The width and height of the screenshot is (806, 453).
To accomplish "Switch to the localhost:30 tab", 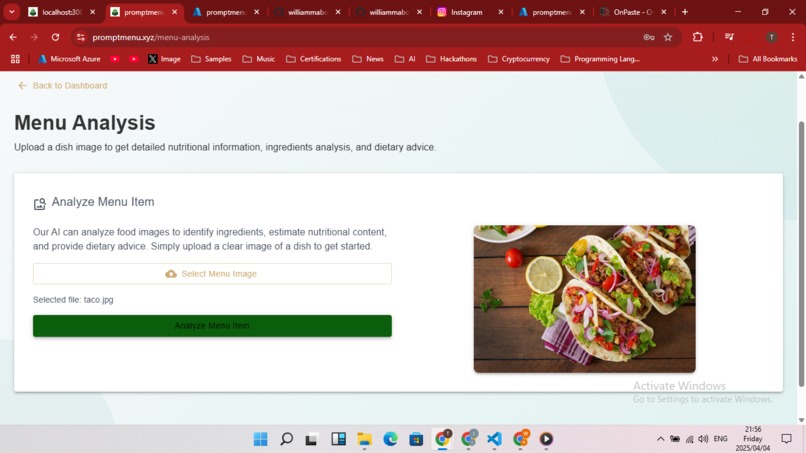I will pyautogui.click(x=62, y=12).
